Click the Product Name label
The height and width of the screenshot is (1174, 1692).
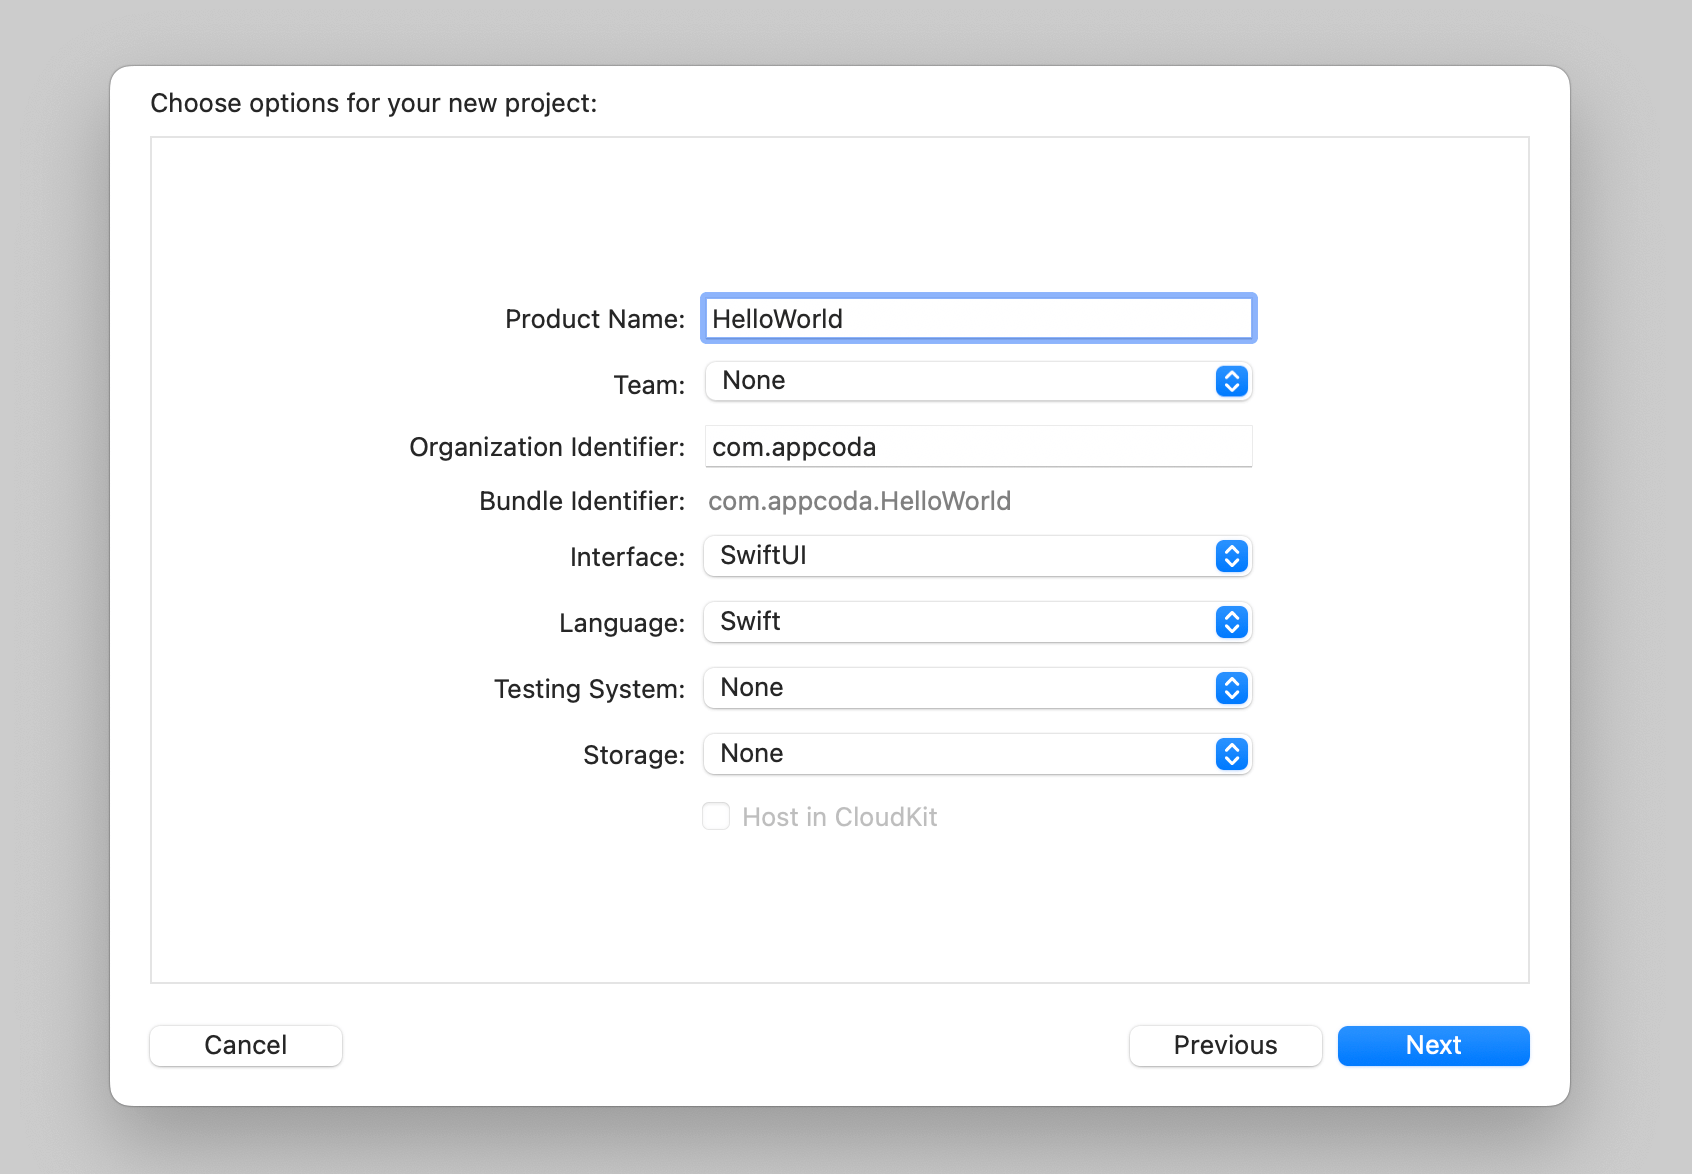click(594, 319)
